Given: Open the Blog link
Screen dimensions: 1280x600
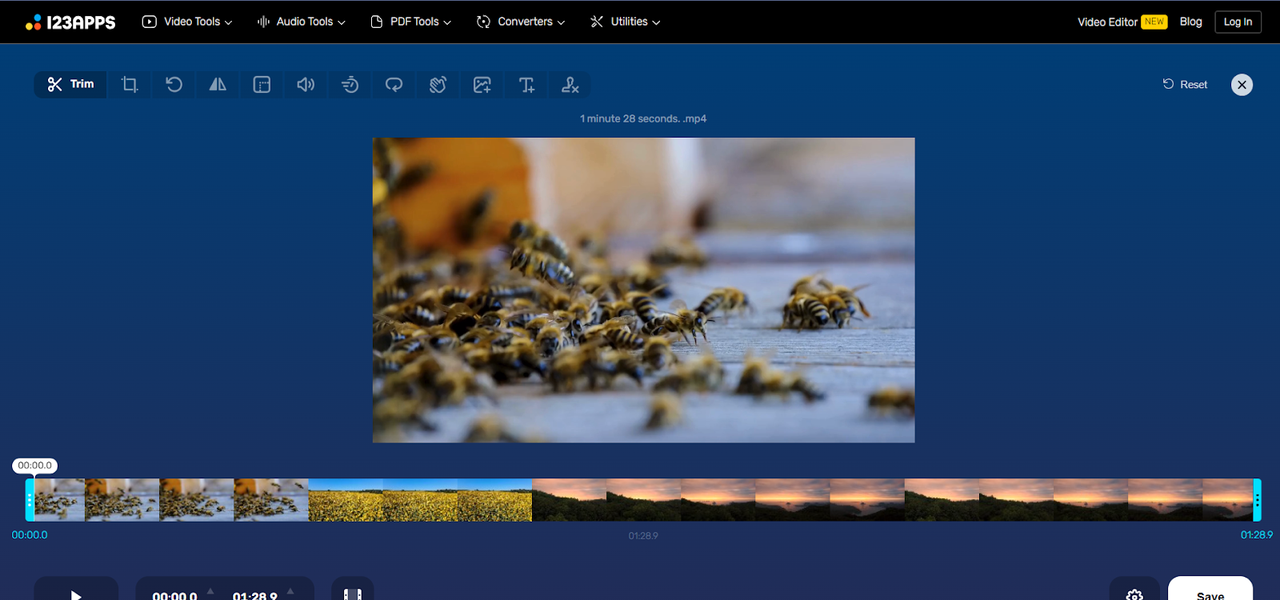Looking at the screenshot, I should [1191, 22].
